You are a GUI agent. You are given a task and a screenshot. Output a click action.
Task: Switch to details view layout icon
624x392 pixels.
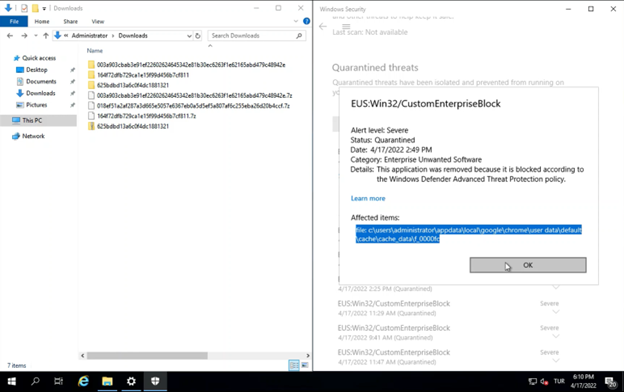coord(294,365)
